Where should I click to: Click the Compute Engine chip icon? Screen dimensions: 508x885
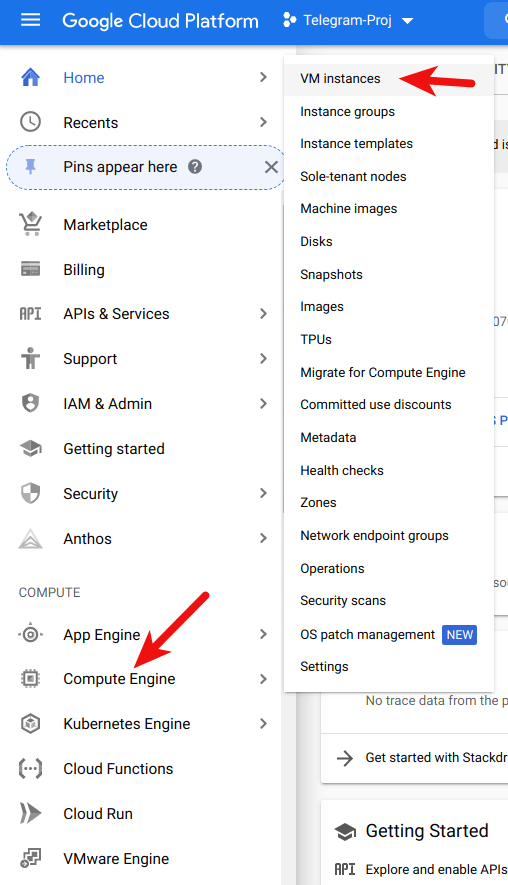30,678
